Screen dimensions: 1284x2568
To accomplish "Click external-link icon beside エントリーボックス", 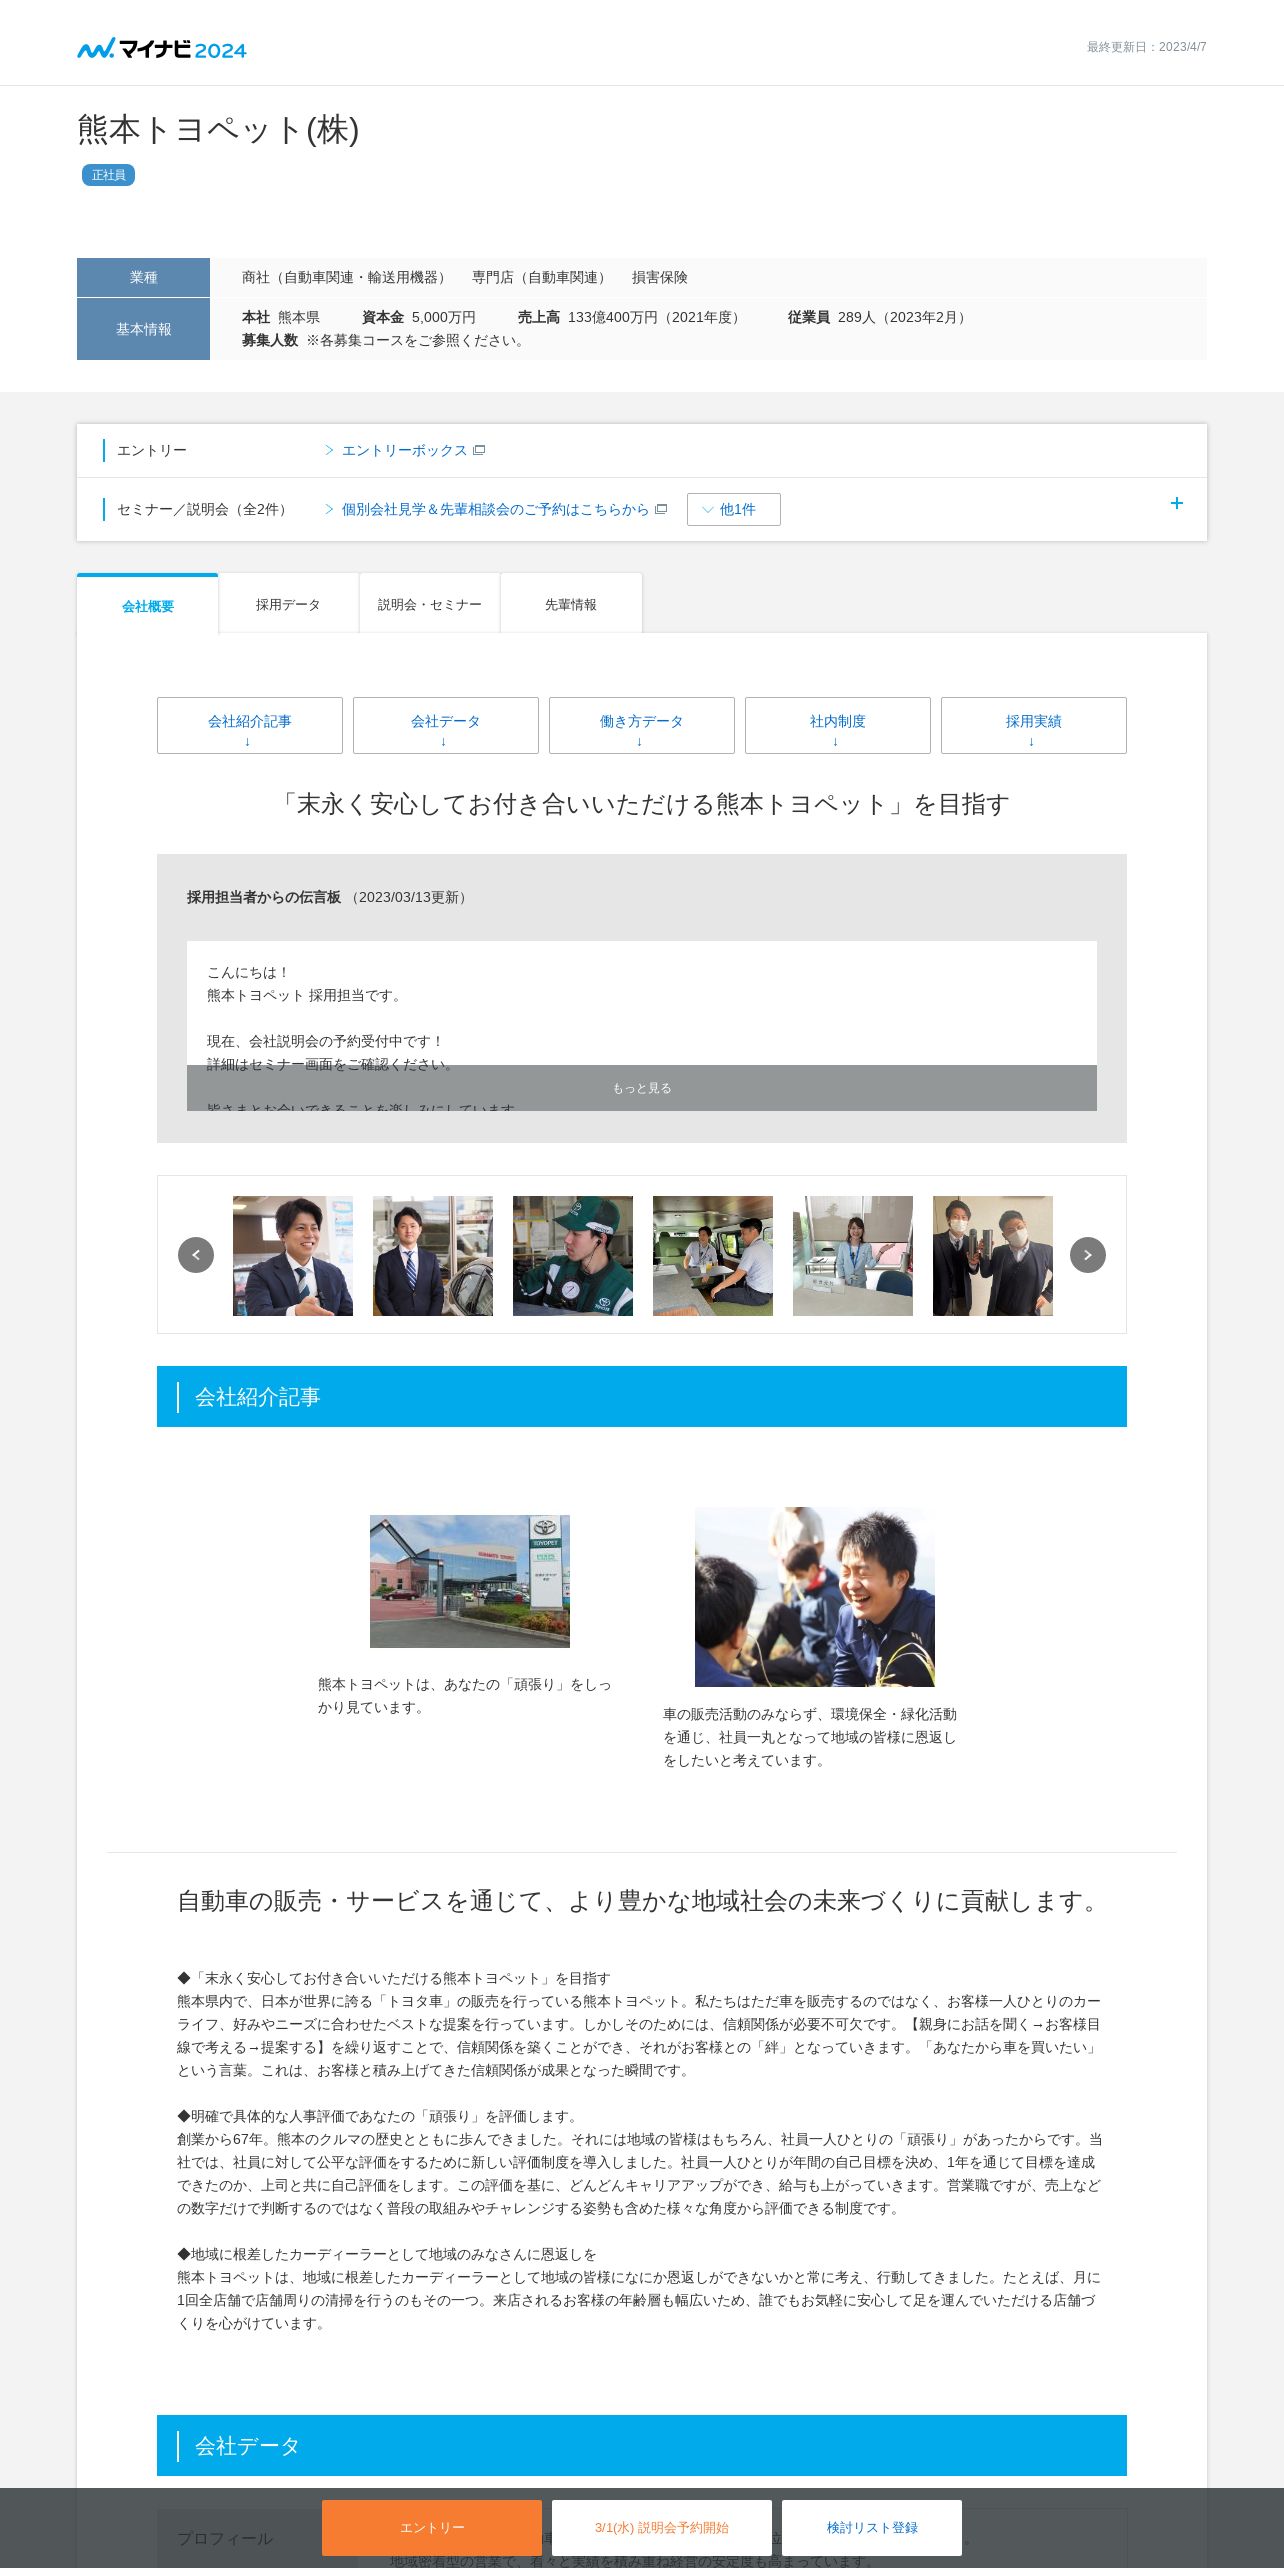I will 479,451.
